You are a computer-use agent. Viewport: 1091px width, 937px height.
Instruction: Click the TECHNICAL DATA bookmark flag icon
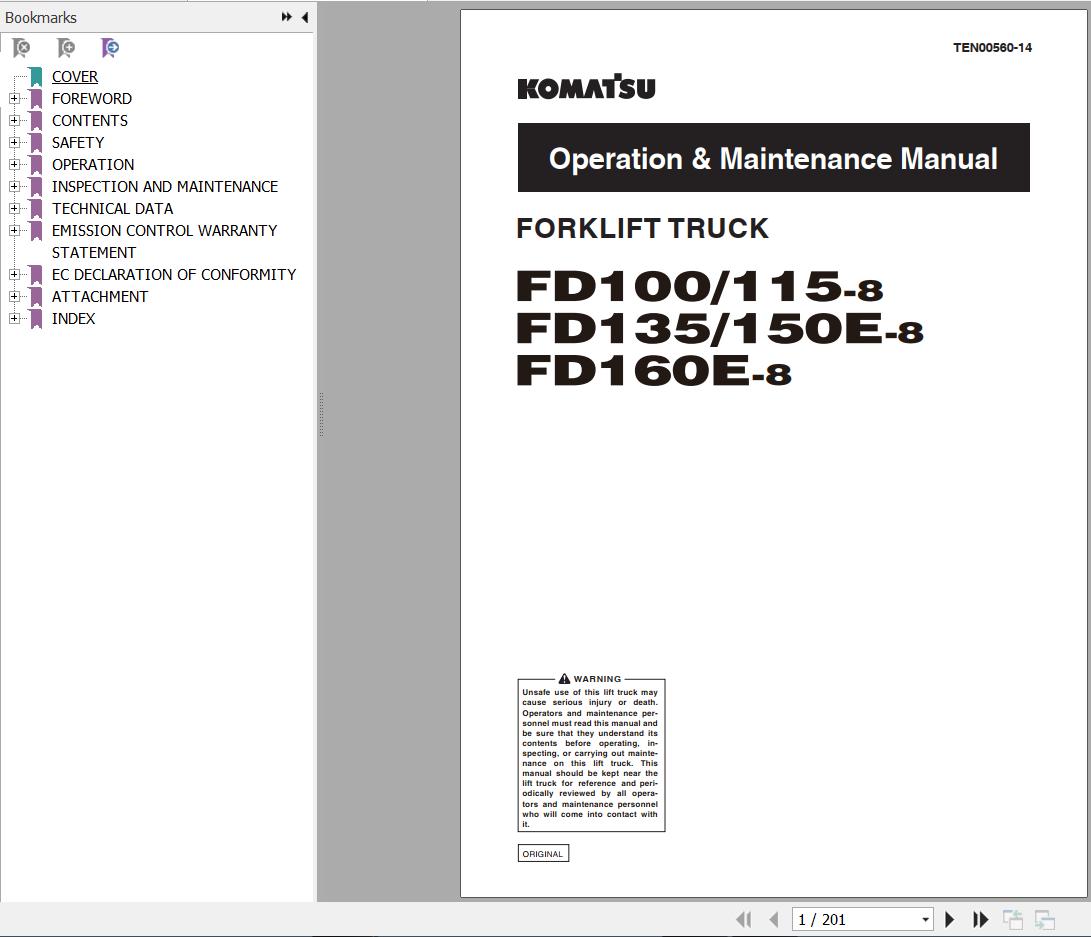36,209
